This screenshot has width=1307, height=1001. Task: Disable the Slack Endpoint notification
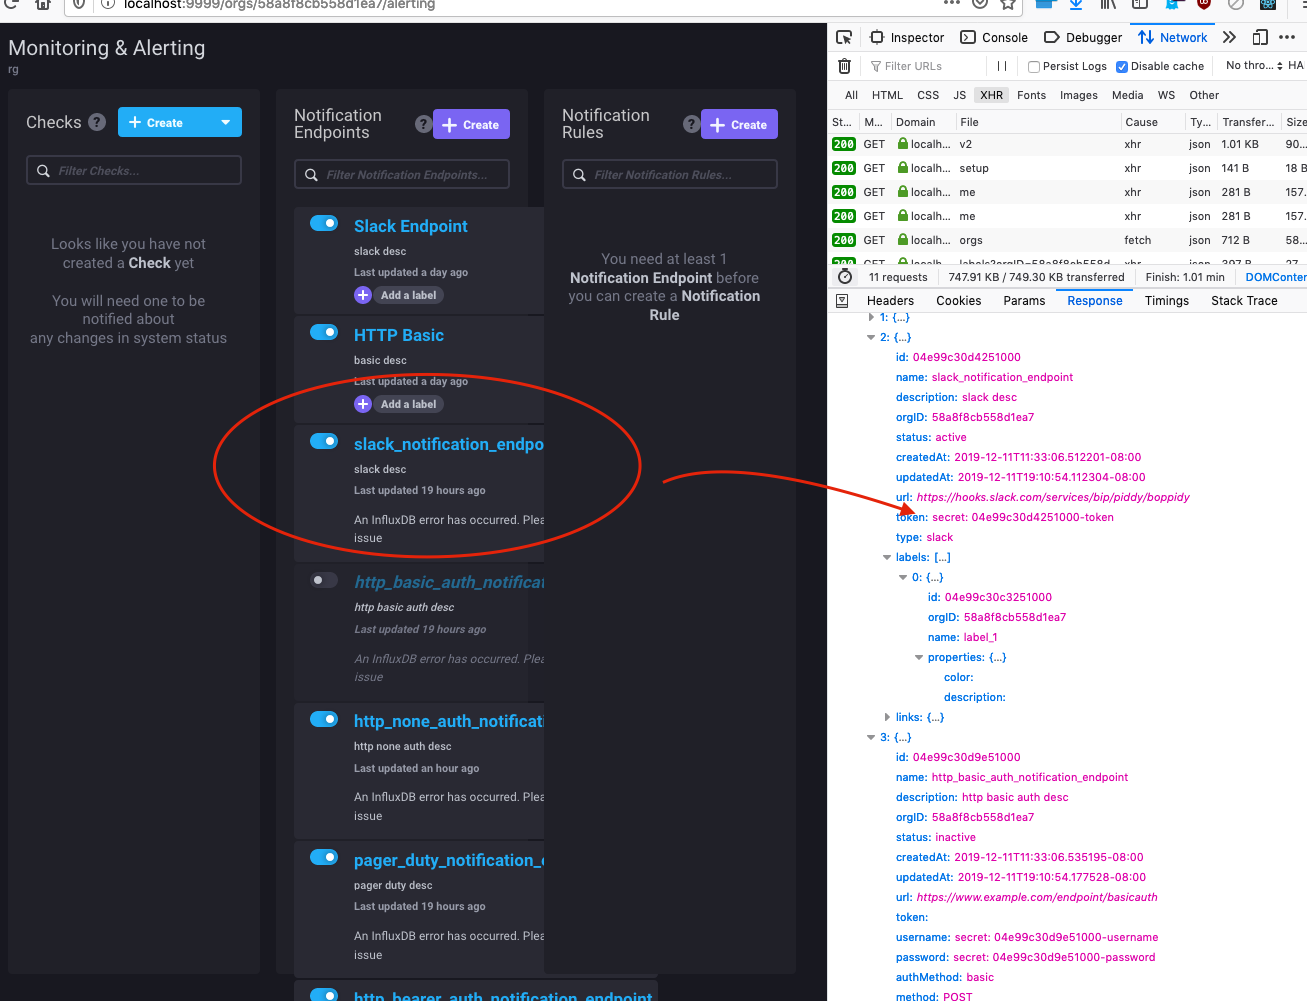(324, 223)
